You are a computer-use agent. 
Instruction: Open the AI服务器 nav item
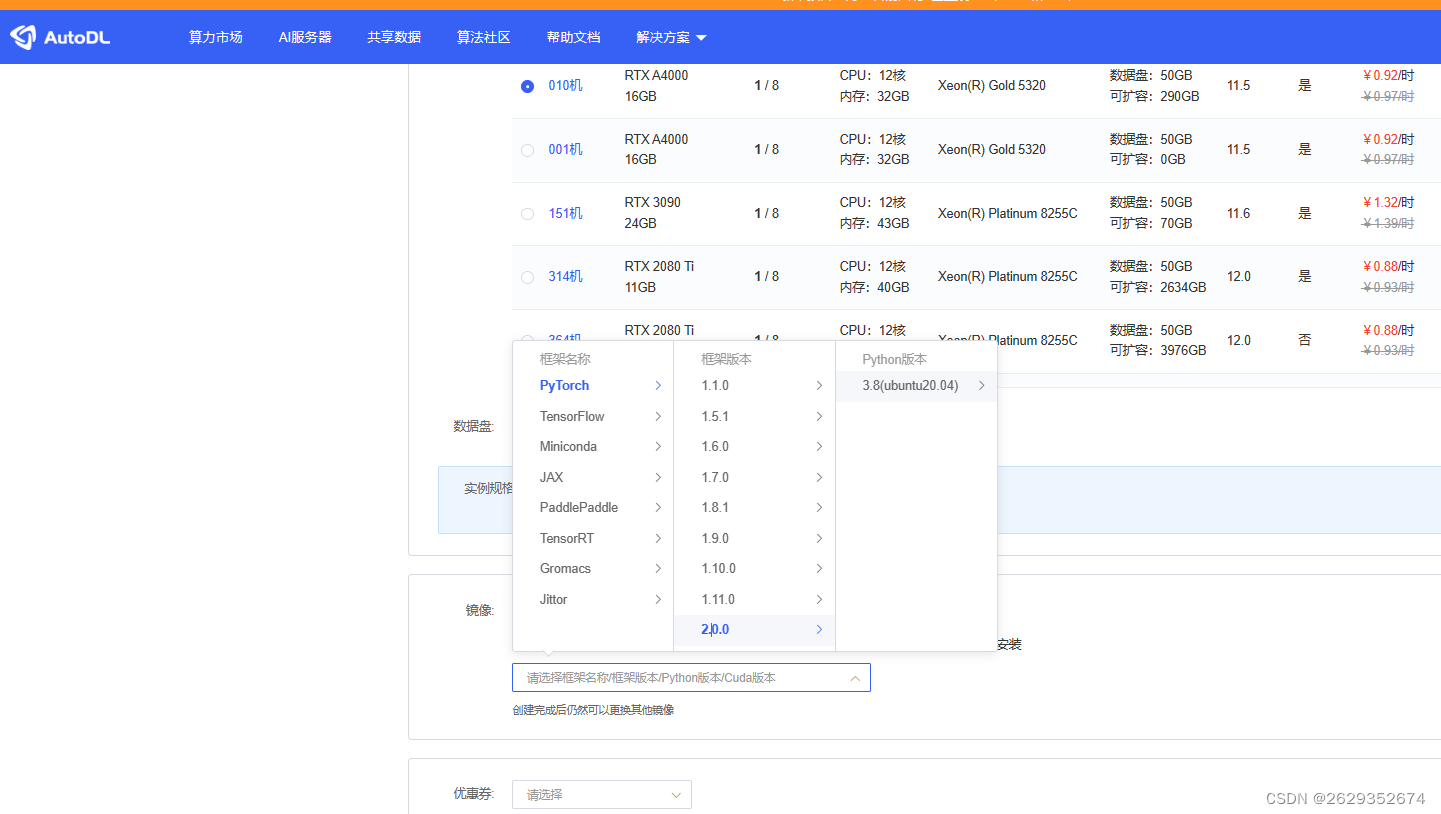pyautogui.click(x=305, y=38)
